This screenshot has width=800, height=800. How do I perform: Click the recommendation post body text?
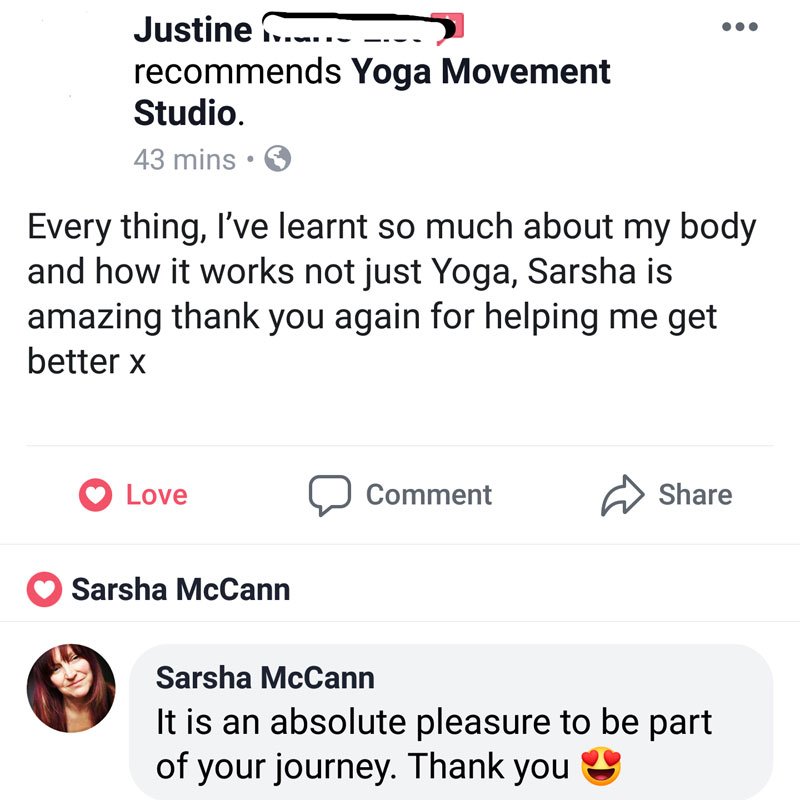(x=391, y=294)
